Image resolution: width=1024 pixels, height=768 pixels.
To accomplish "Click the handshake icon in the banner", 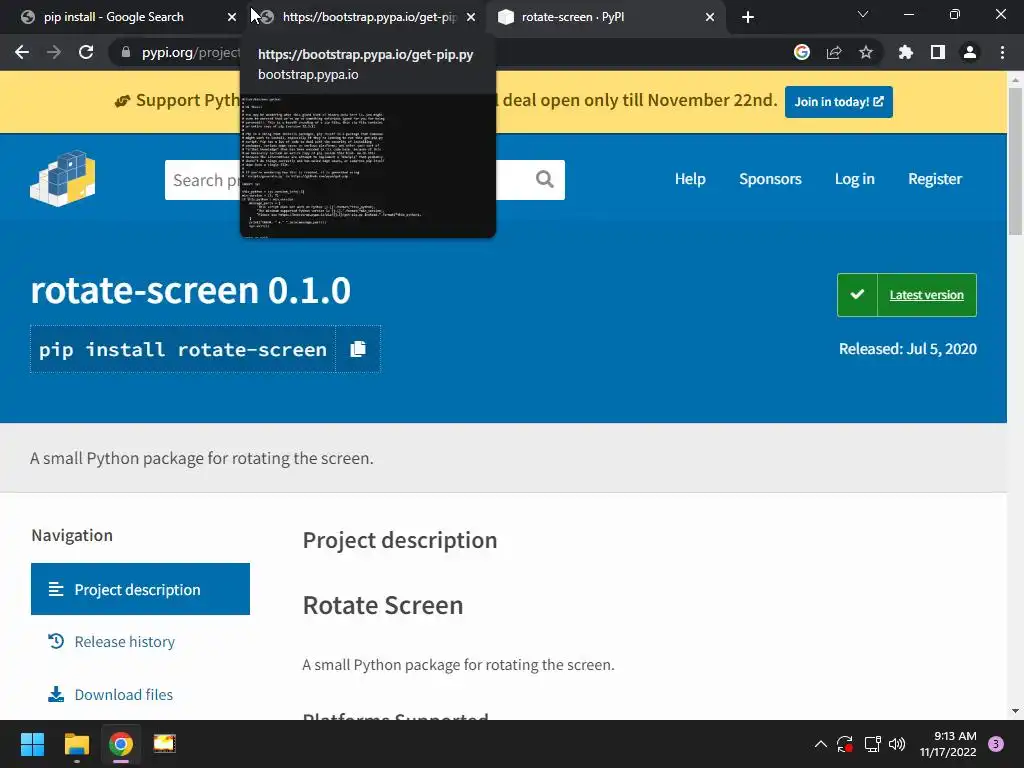I will tap(122, 101).
